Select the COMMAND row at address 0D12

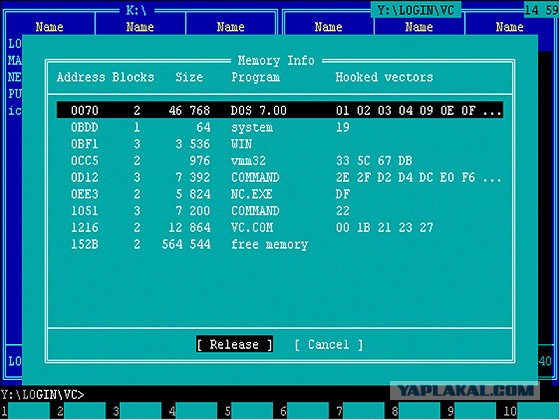[280, 178]
